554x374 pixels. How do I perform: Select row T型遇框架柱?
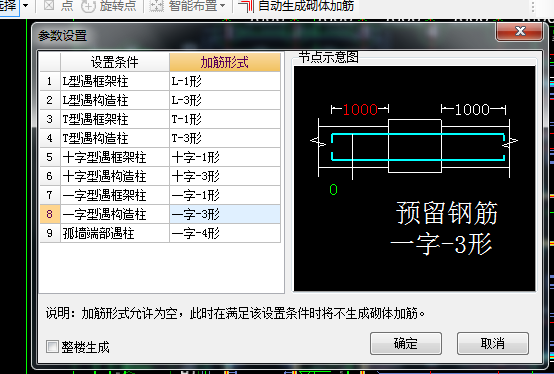pos(115,119)
